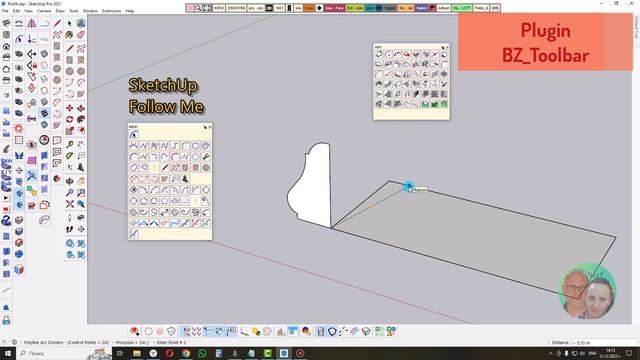Click the Distance measurement input field
640x360 pixels.
[x=604, y=342]
